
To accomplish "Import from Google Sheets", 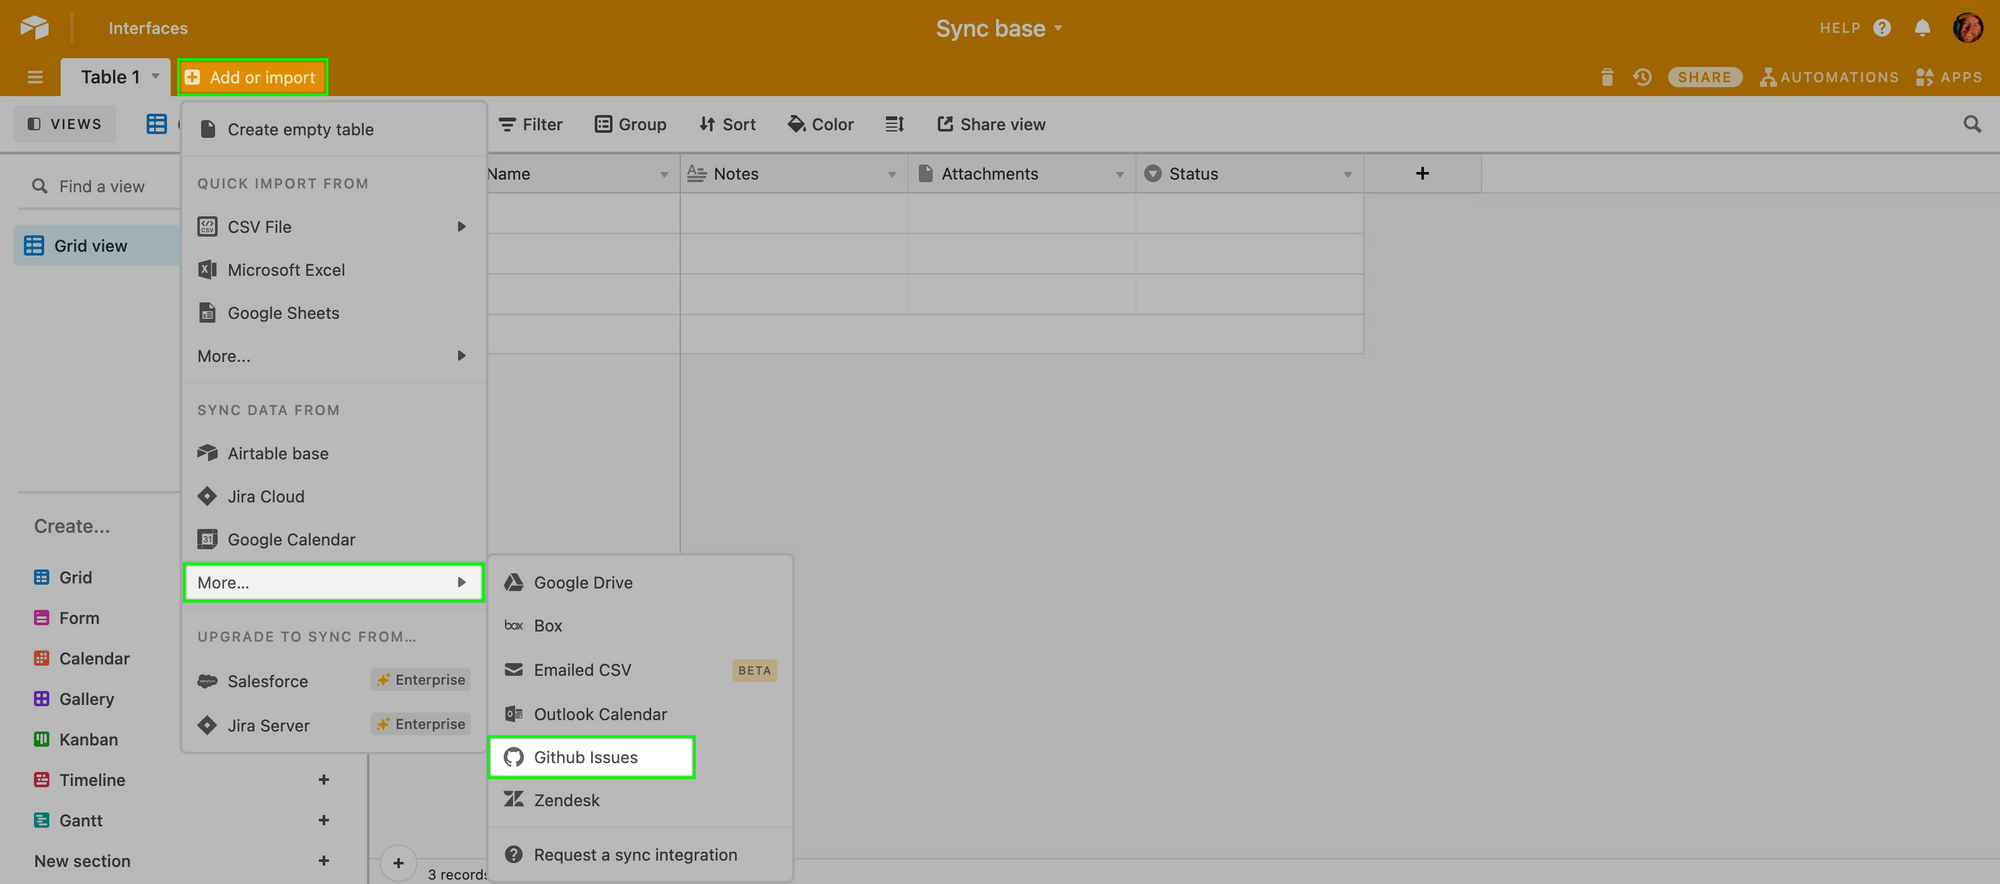I will point(333,313).
